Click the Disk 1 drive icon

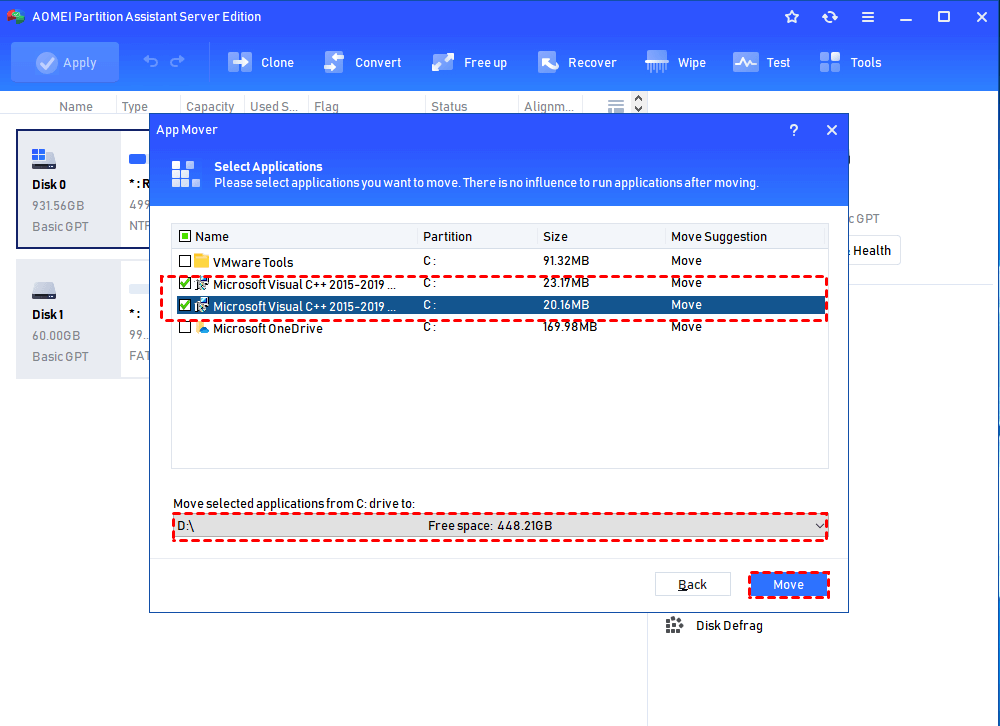(x=44, y=290)
